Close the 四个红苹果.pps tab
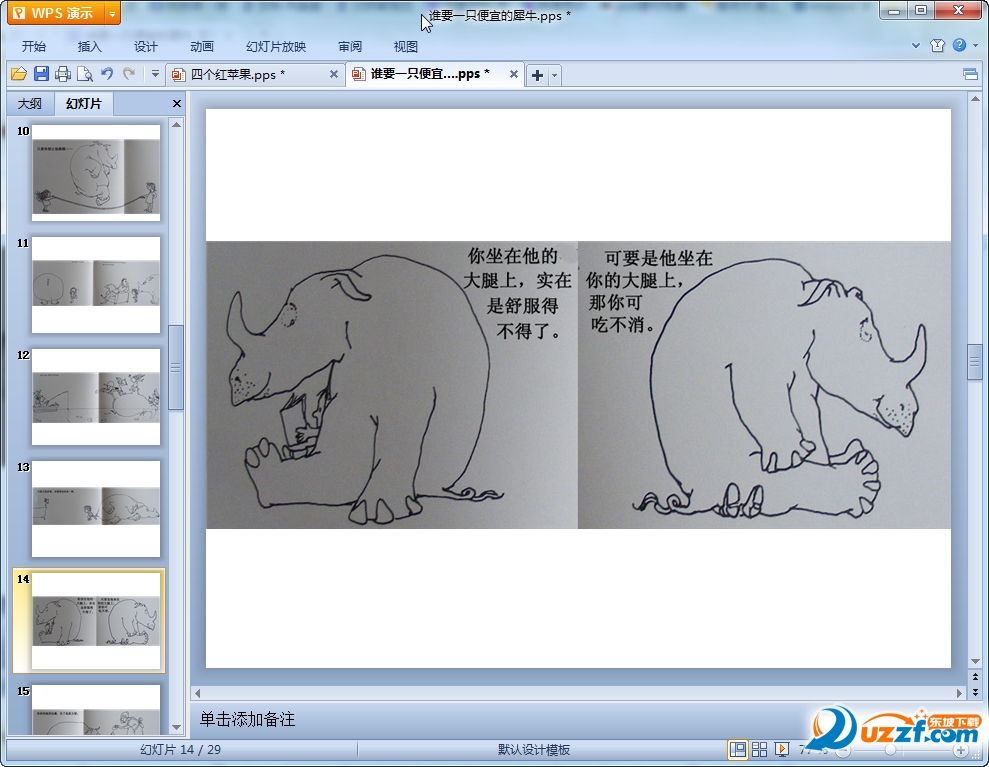This screenshot has width=989, height=767. pos(334,74)
